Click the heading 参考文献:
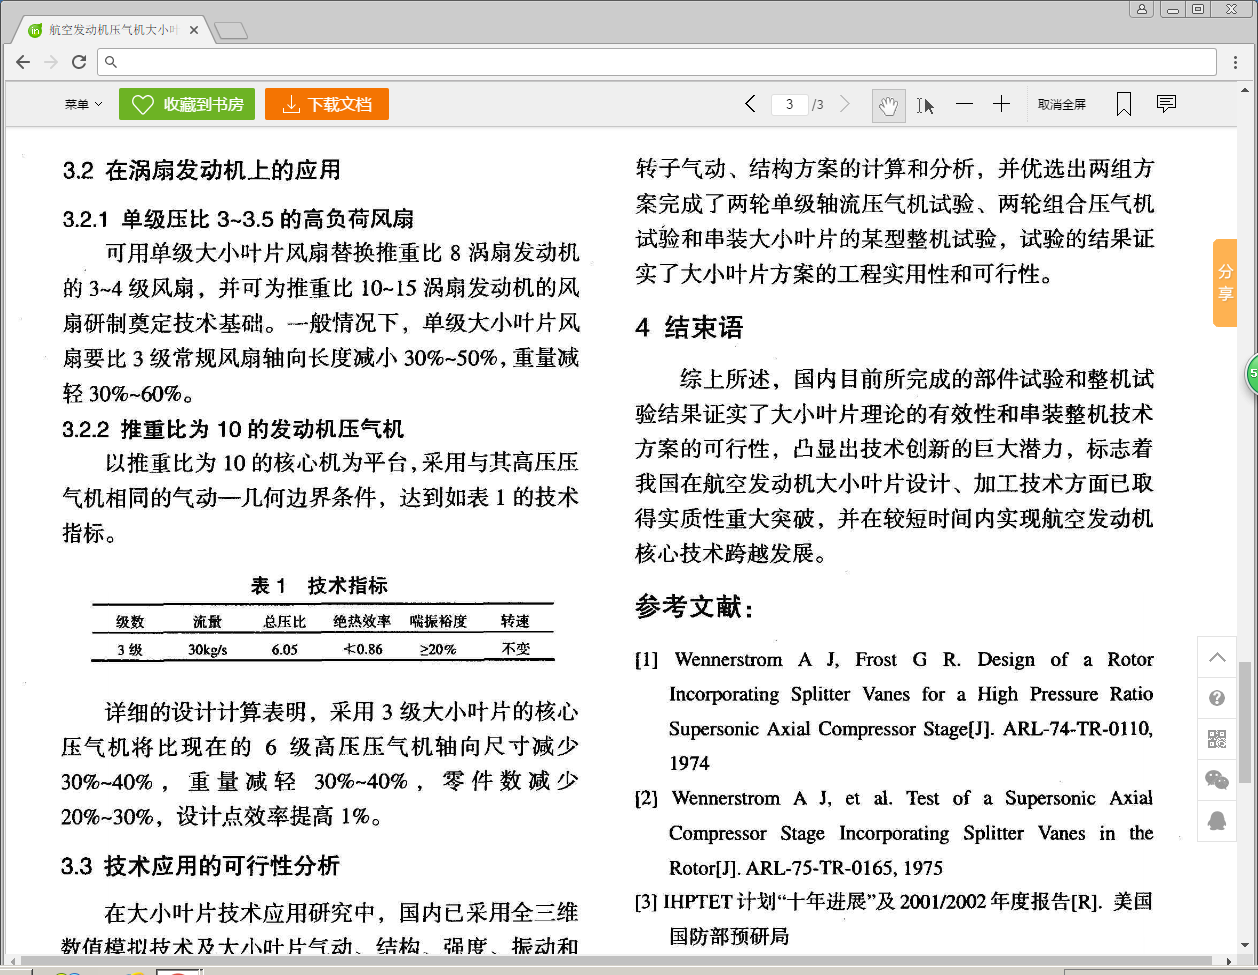 click(x=694, y=606)
